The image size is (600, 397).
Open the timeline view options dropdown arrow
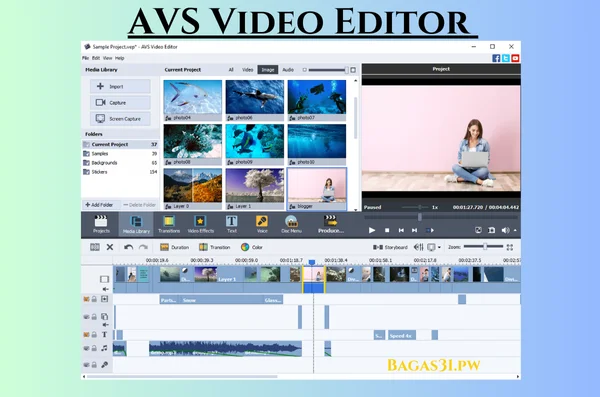pyautogui.click(x=439, y=247)
